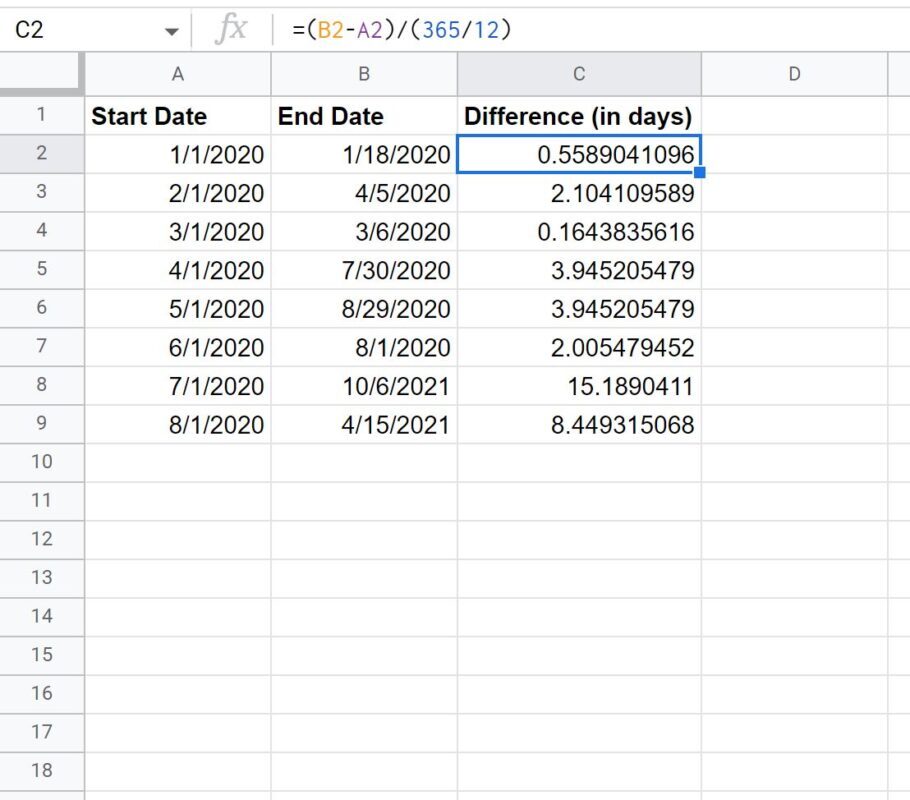The image size is (910, 800).
Task: Select cell with value 8.449315068
Action: click(579, 424)
